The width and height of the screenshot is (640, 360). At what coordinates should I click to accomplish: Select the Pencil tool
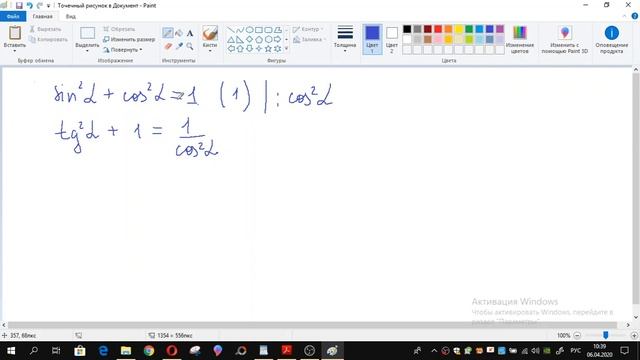(168, 33)
